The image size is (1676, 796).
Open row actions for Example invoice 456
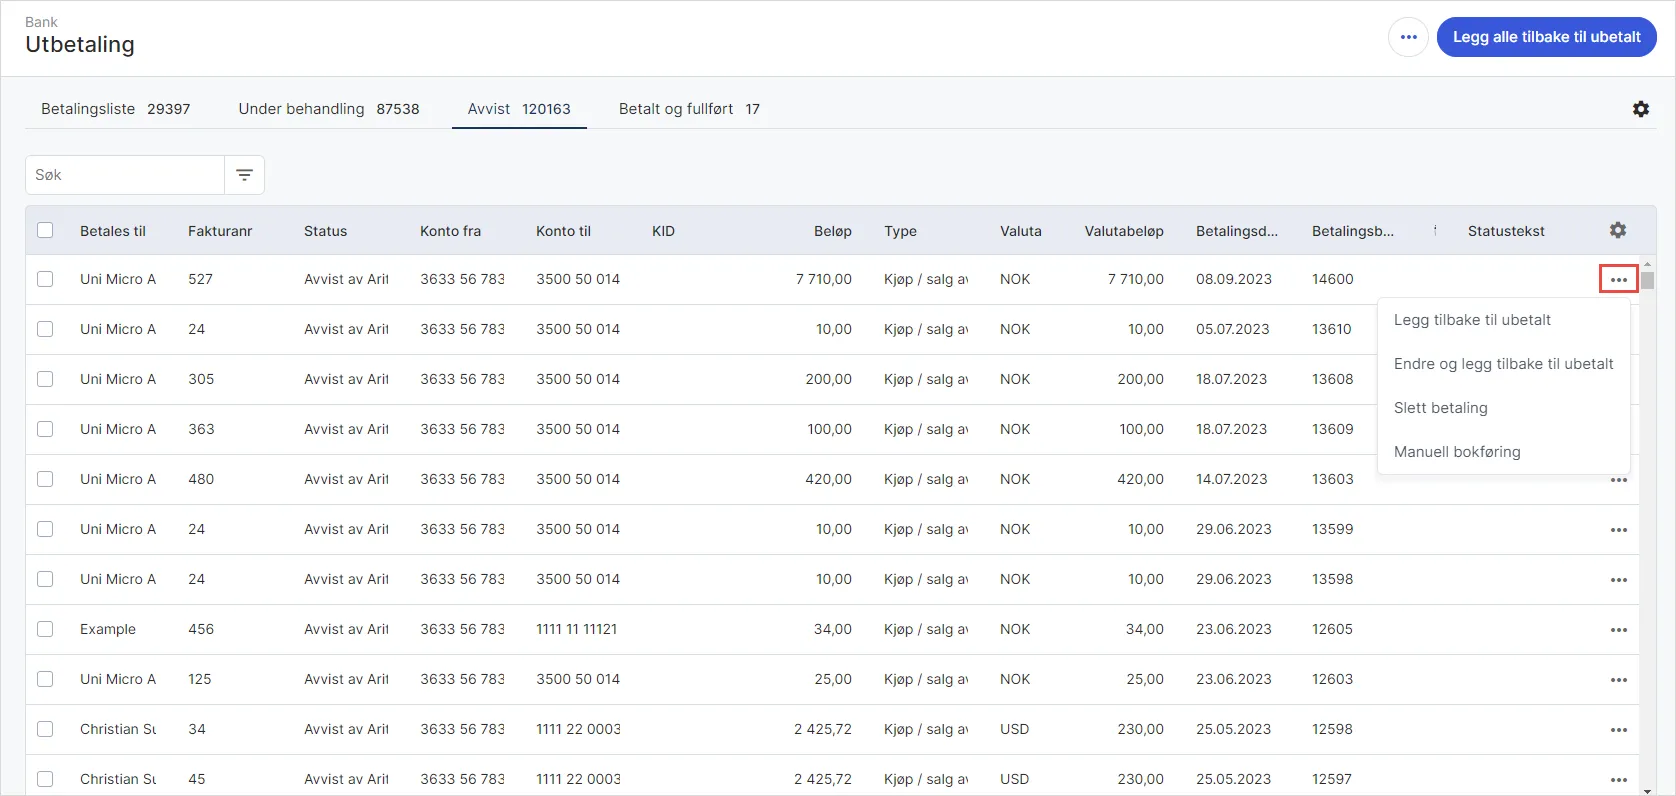[1618, 630]
